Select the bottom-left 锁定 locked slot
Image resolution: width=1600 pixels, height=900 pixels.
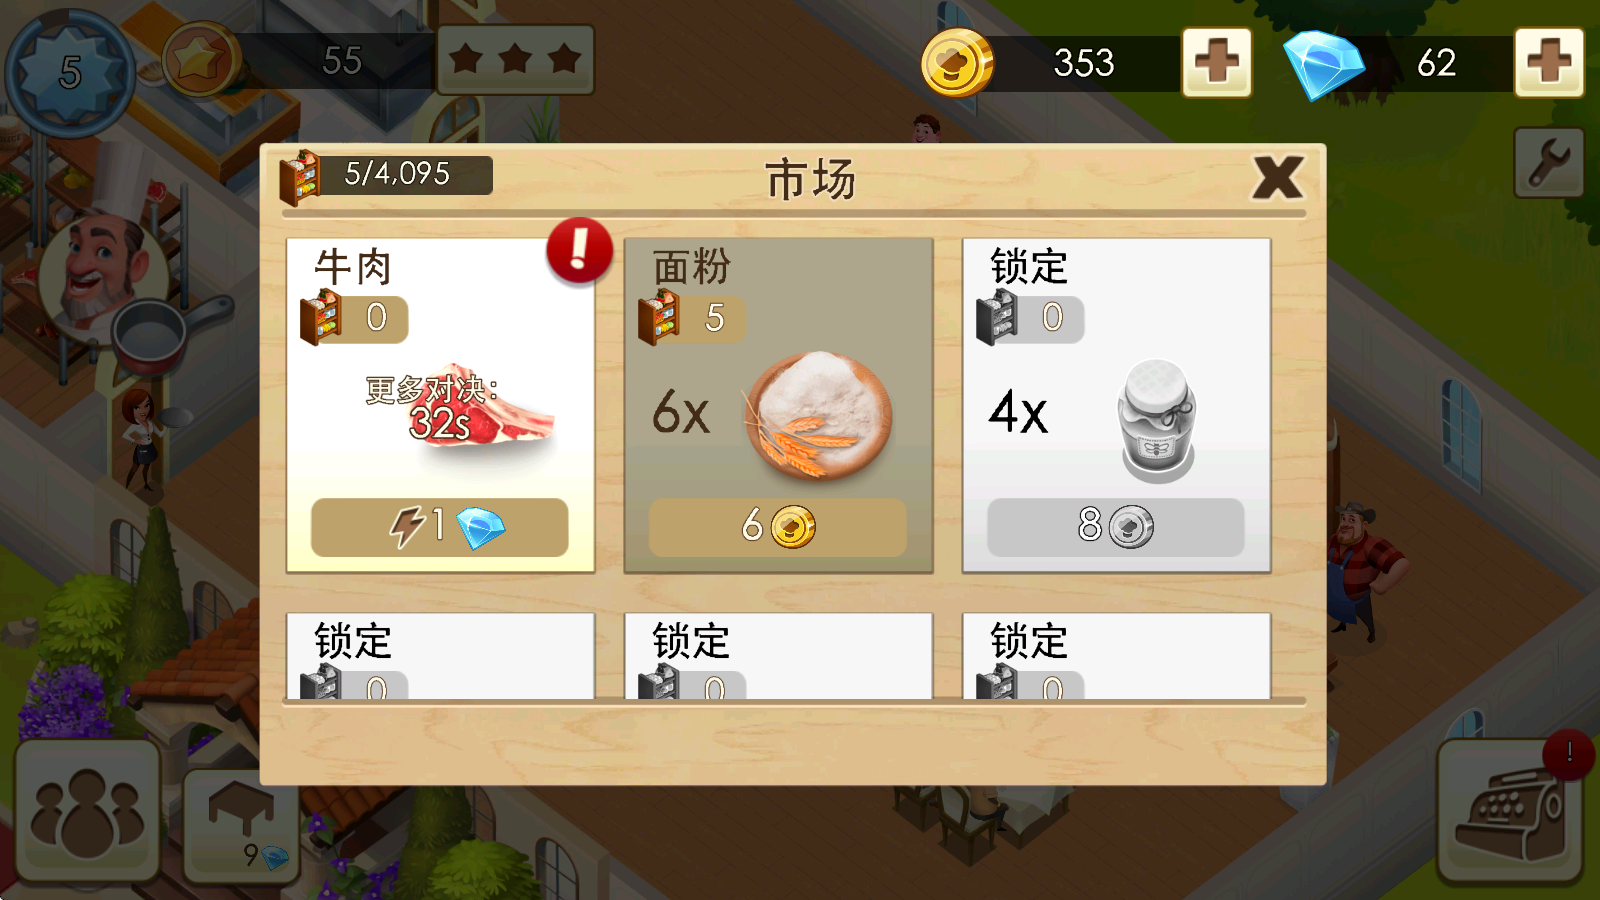[x=440, y=656]
